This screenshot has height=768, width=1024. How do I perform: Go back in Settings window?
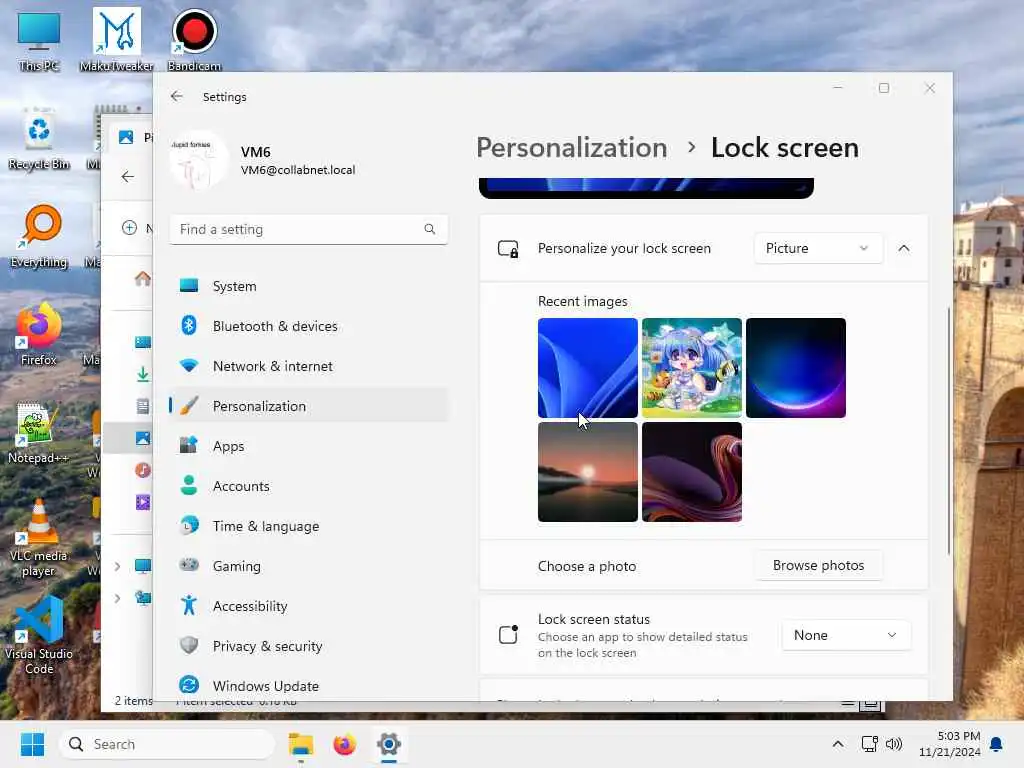click(176, 97)
